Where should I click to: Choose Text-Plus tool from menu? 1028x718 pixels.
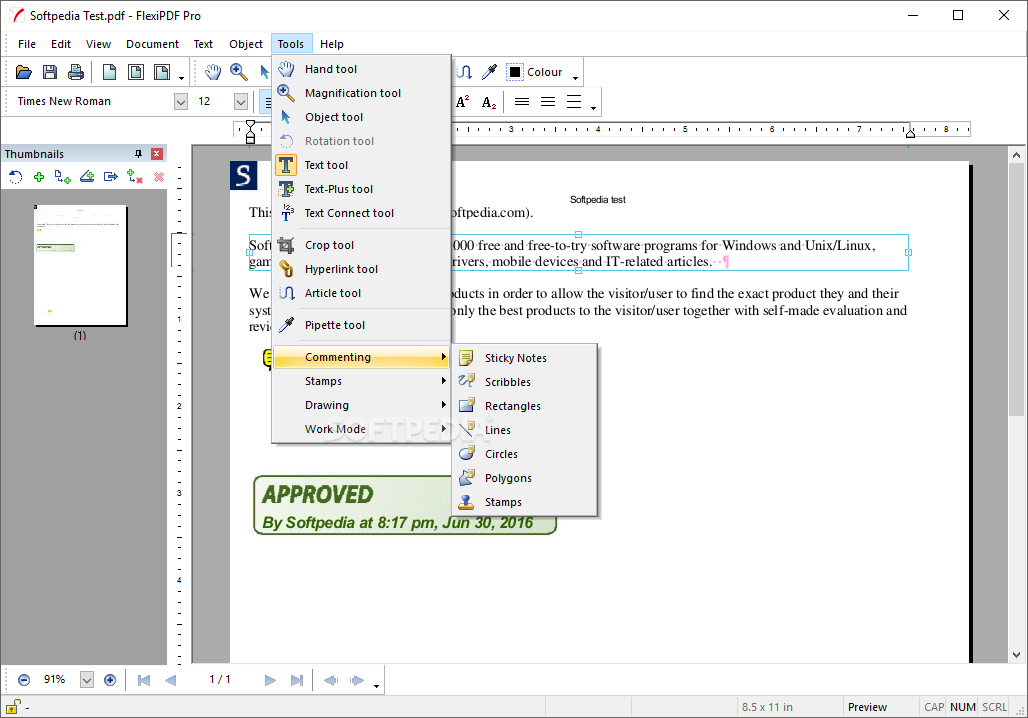click(x=361, y=189)
